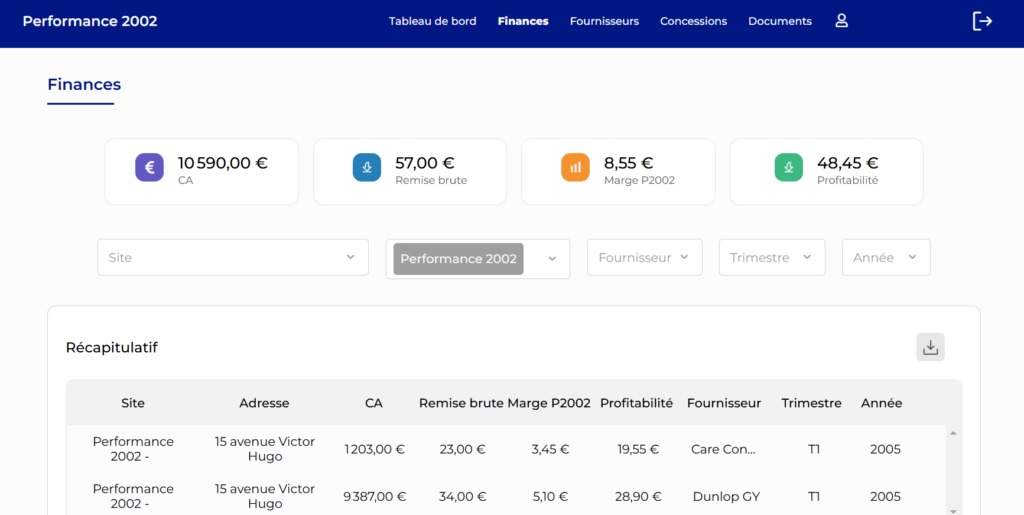Open the Fournisseurs menu item
1024x515 pixels.
point(604,21)
